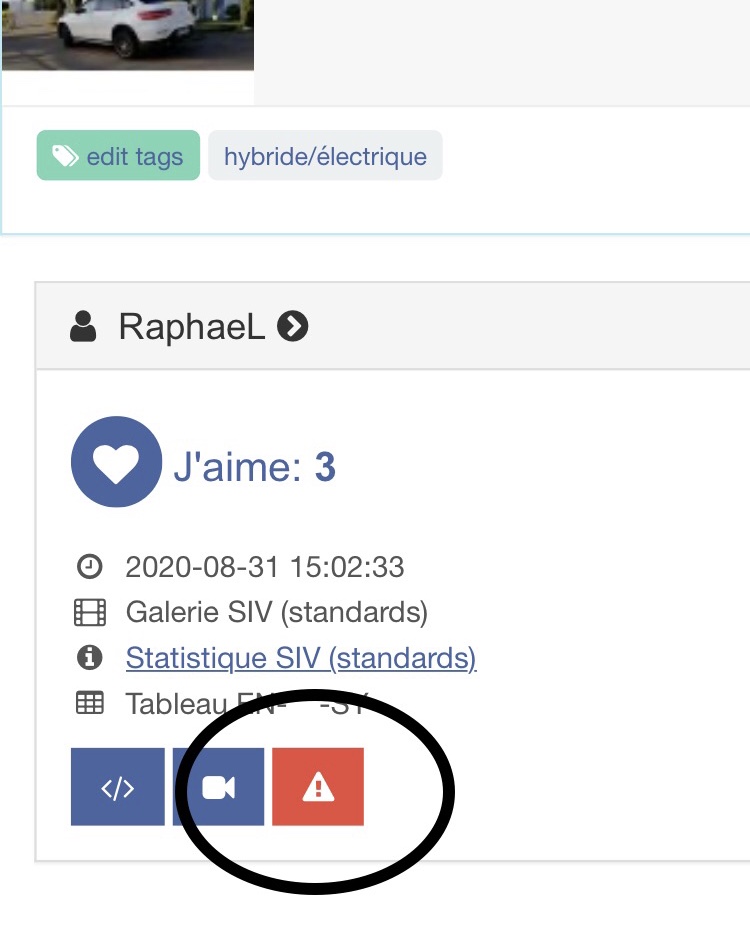
Task: Open the white car photo thumbnail
Action: pos(127,36)
